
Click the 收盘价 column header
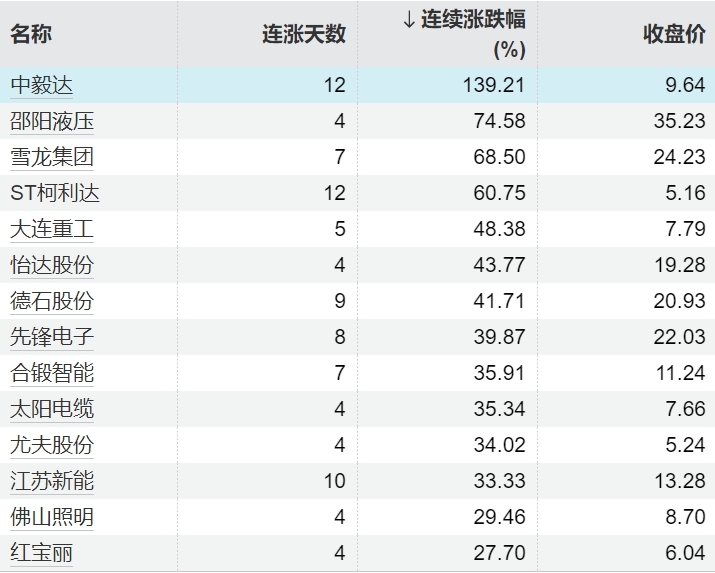pos(673,34)
